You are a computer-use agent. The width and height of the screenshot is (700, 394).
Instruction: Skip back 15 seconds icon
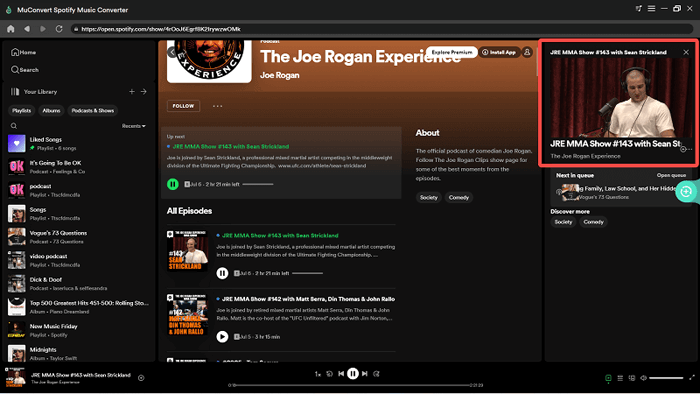329,374
